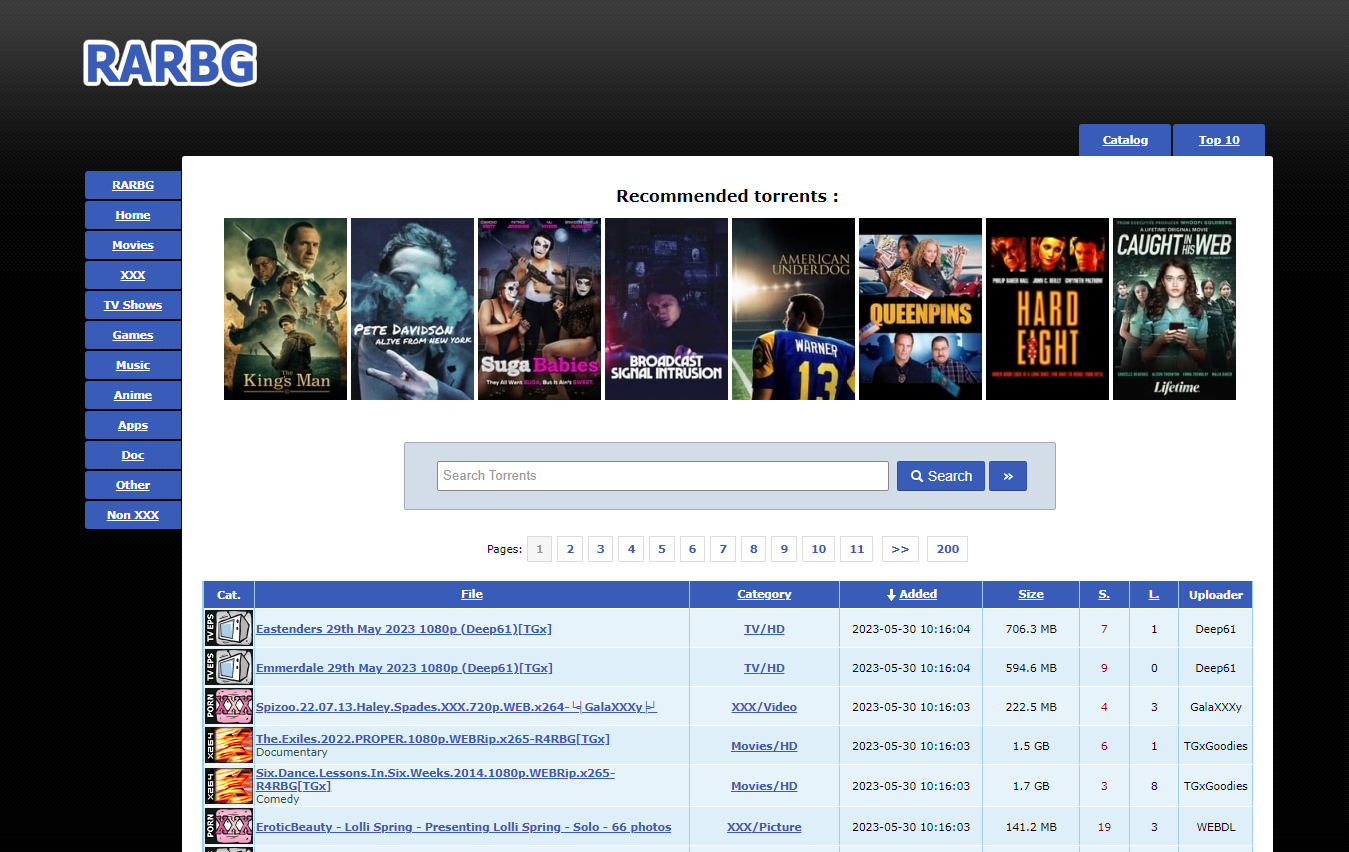Open Movies category in sidebar
This screenshot has height=852, width=1349.
point(133,245)
